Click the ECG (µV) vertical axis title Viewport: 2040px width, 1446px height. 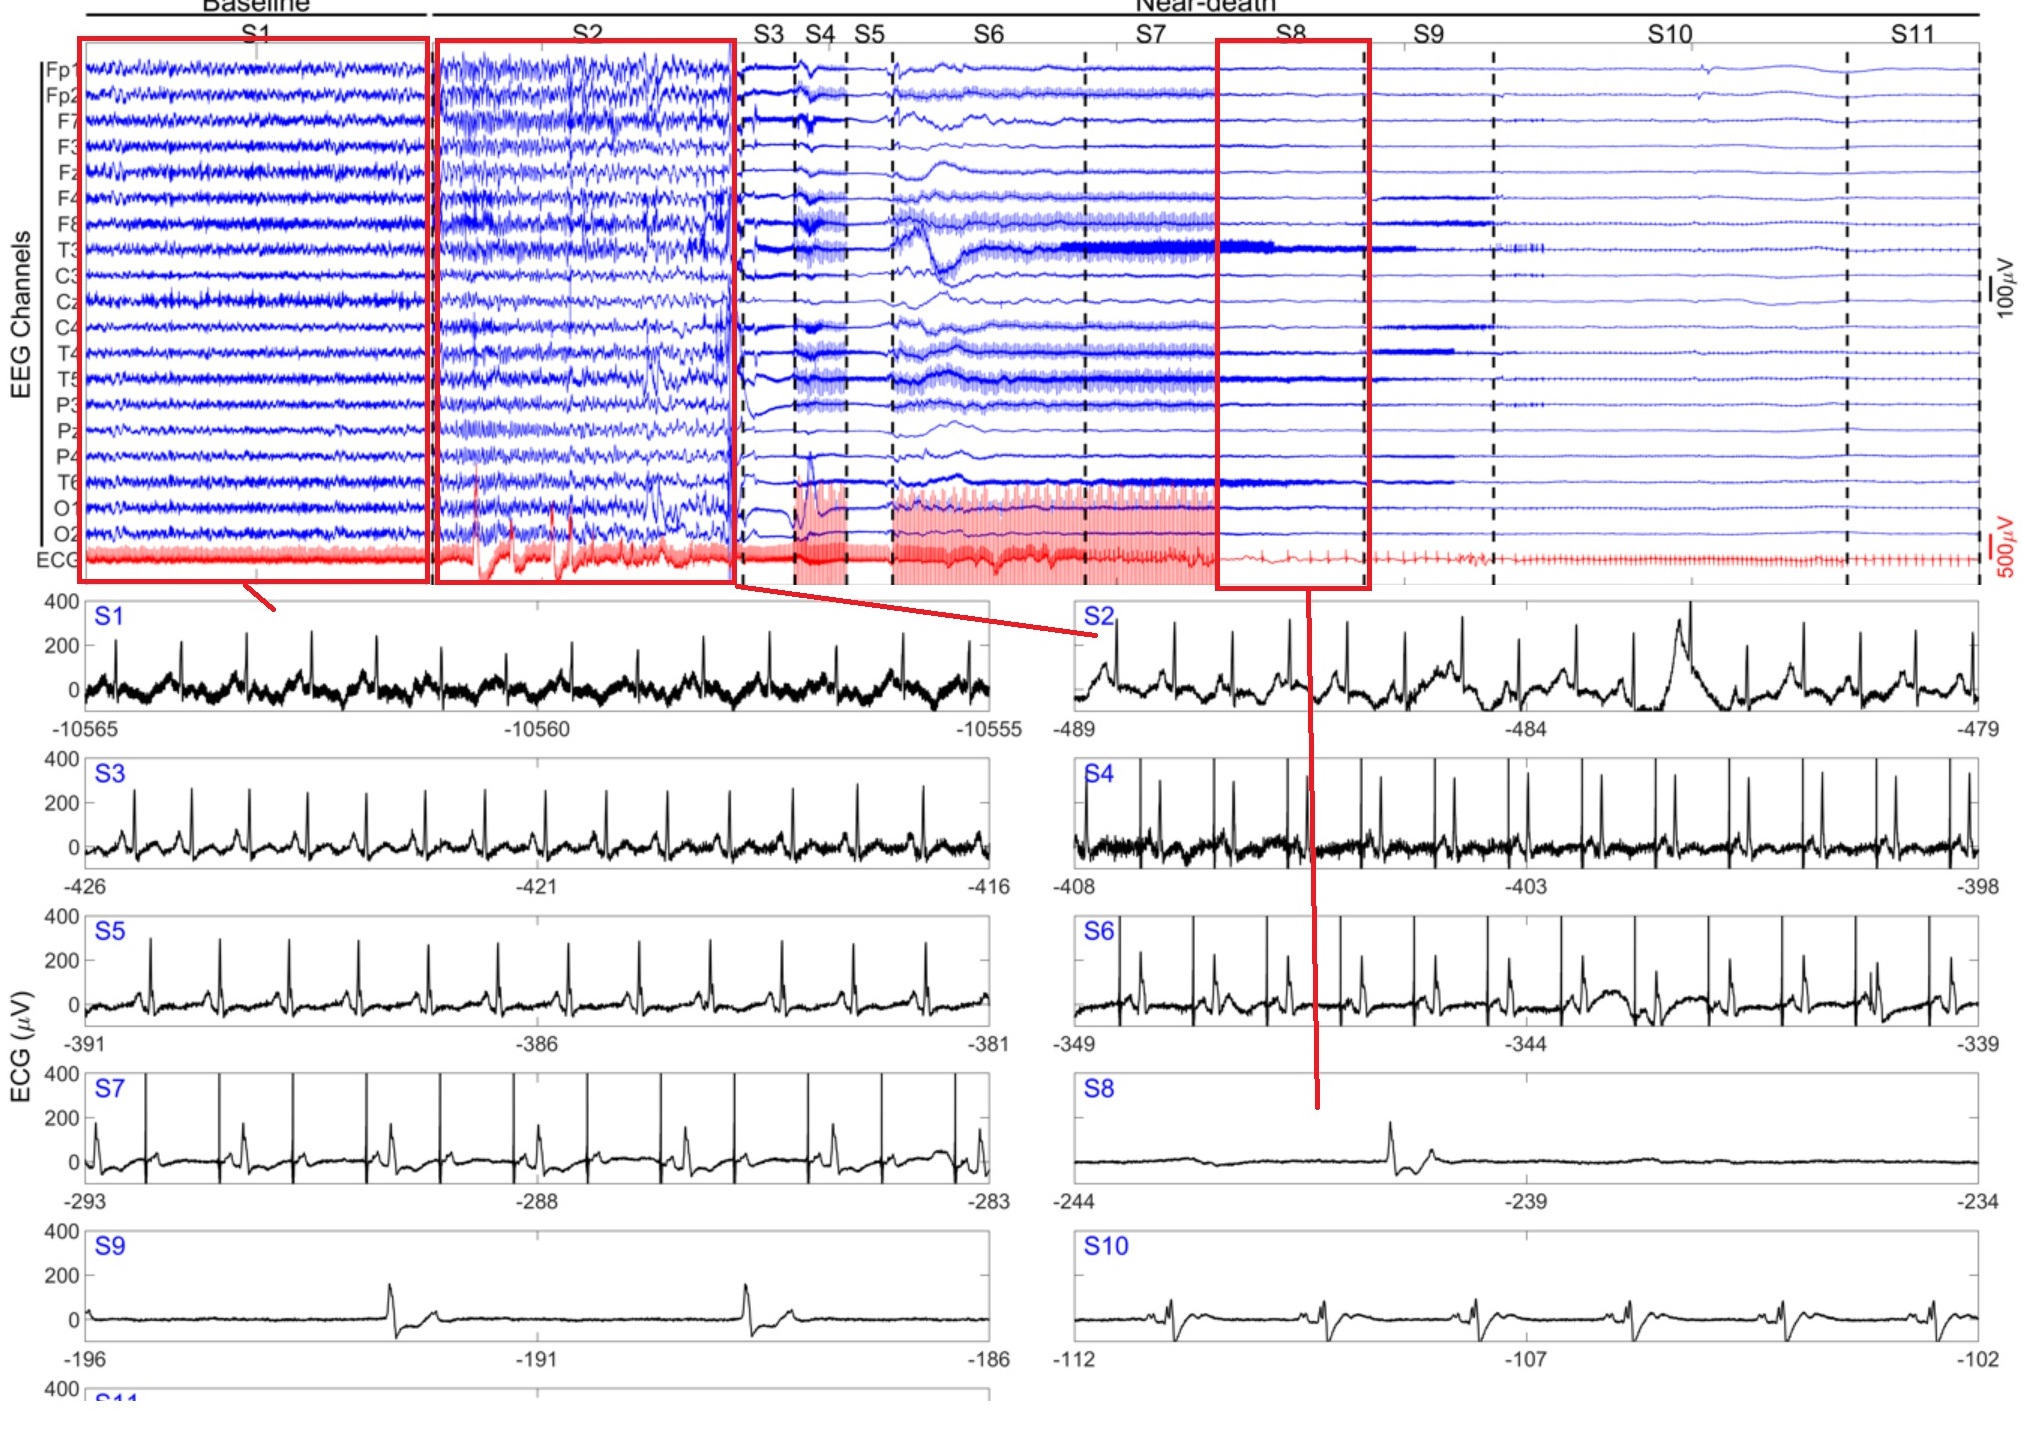pyautogui.click(x=21, y=1045)
